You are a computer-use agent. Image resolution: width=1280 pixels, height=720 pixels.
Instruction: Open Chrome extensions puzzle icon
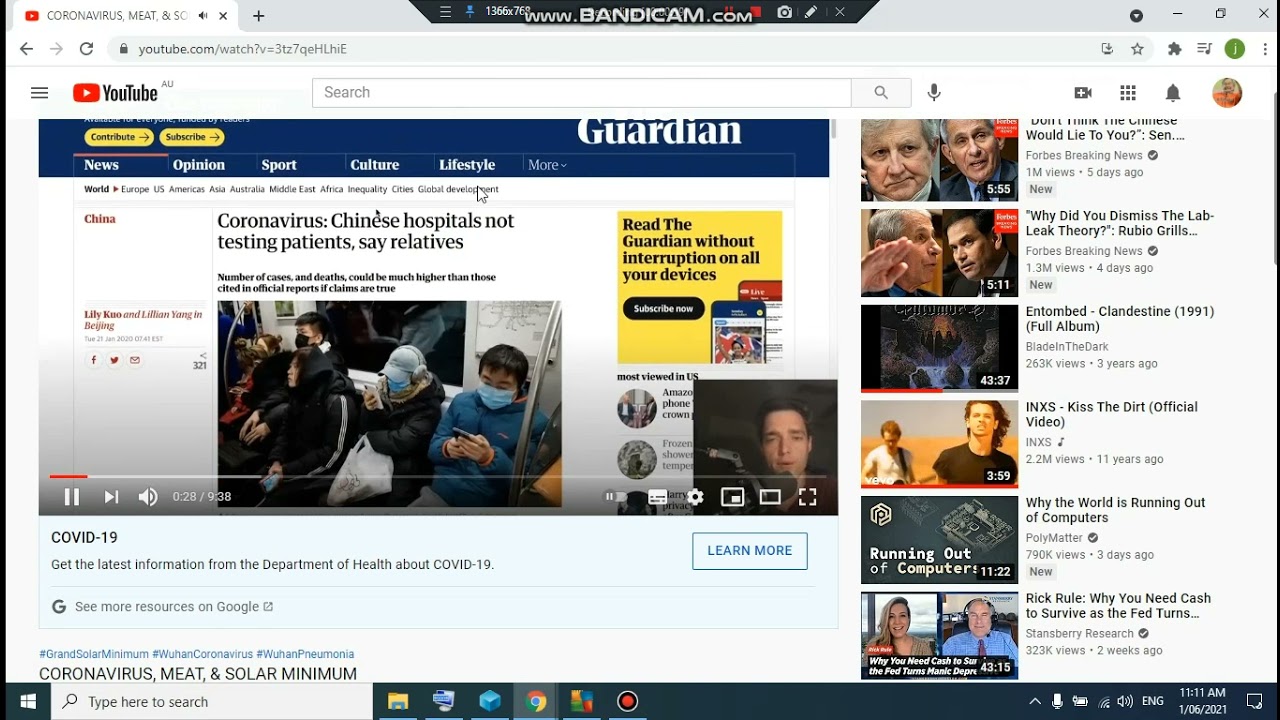[x=1175, y=49]
